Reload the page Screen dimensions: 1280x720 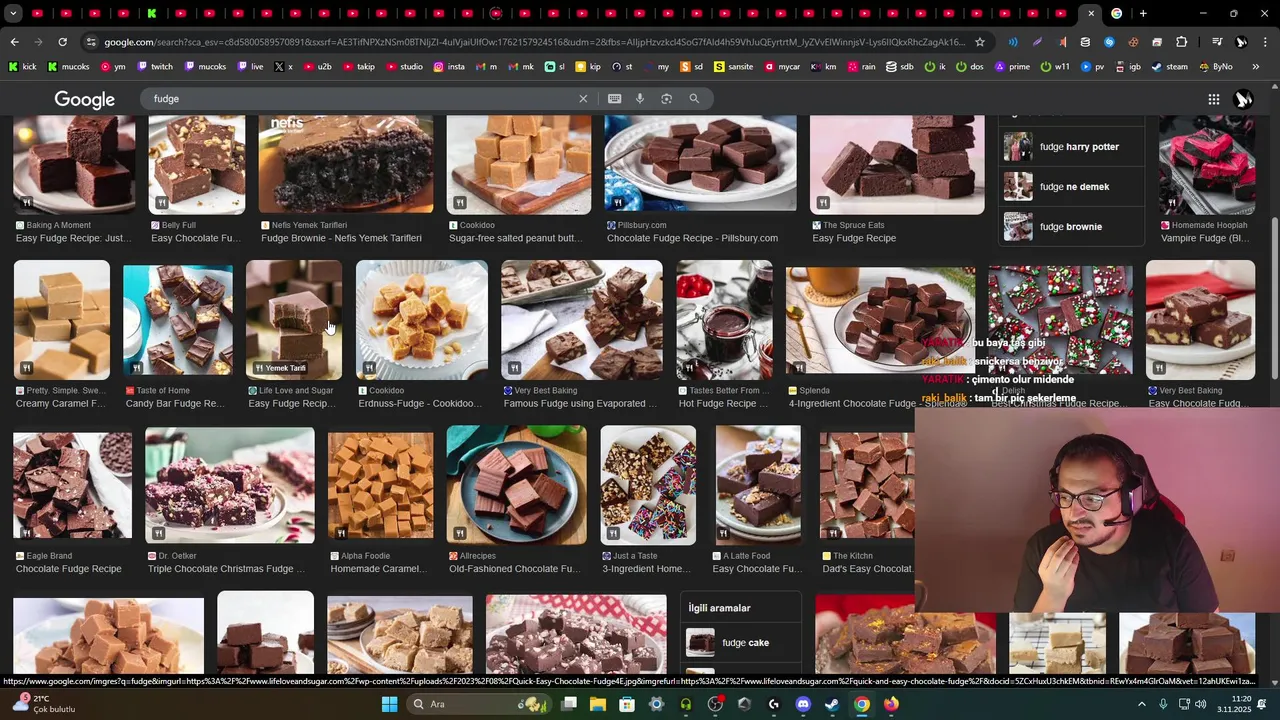click(x=62, y=42)
